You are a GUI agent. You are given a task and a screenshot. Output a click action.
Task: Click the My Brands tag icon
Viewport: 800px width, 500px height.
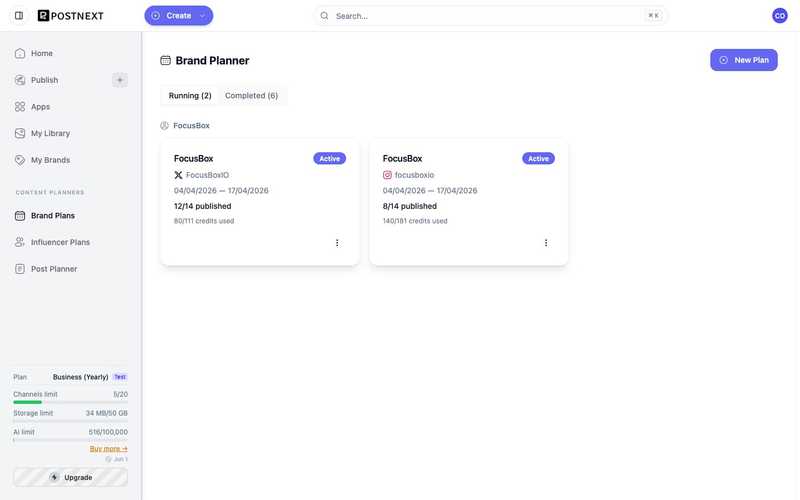pos(20,160)
